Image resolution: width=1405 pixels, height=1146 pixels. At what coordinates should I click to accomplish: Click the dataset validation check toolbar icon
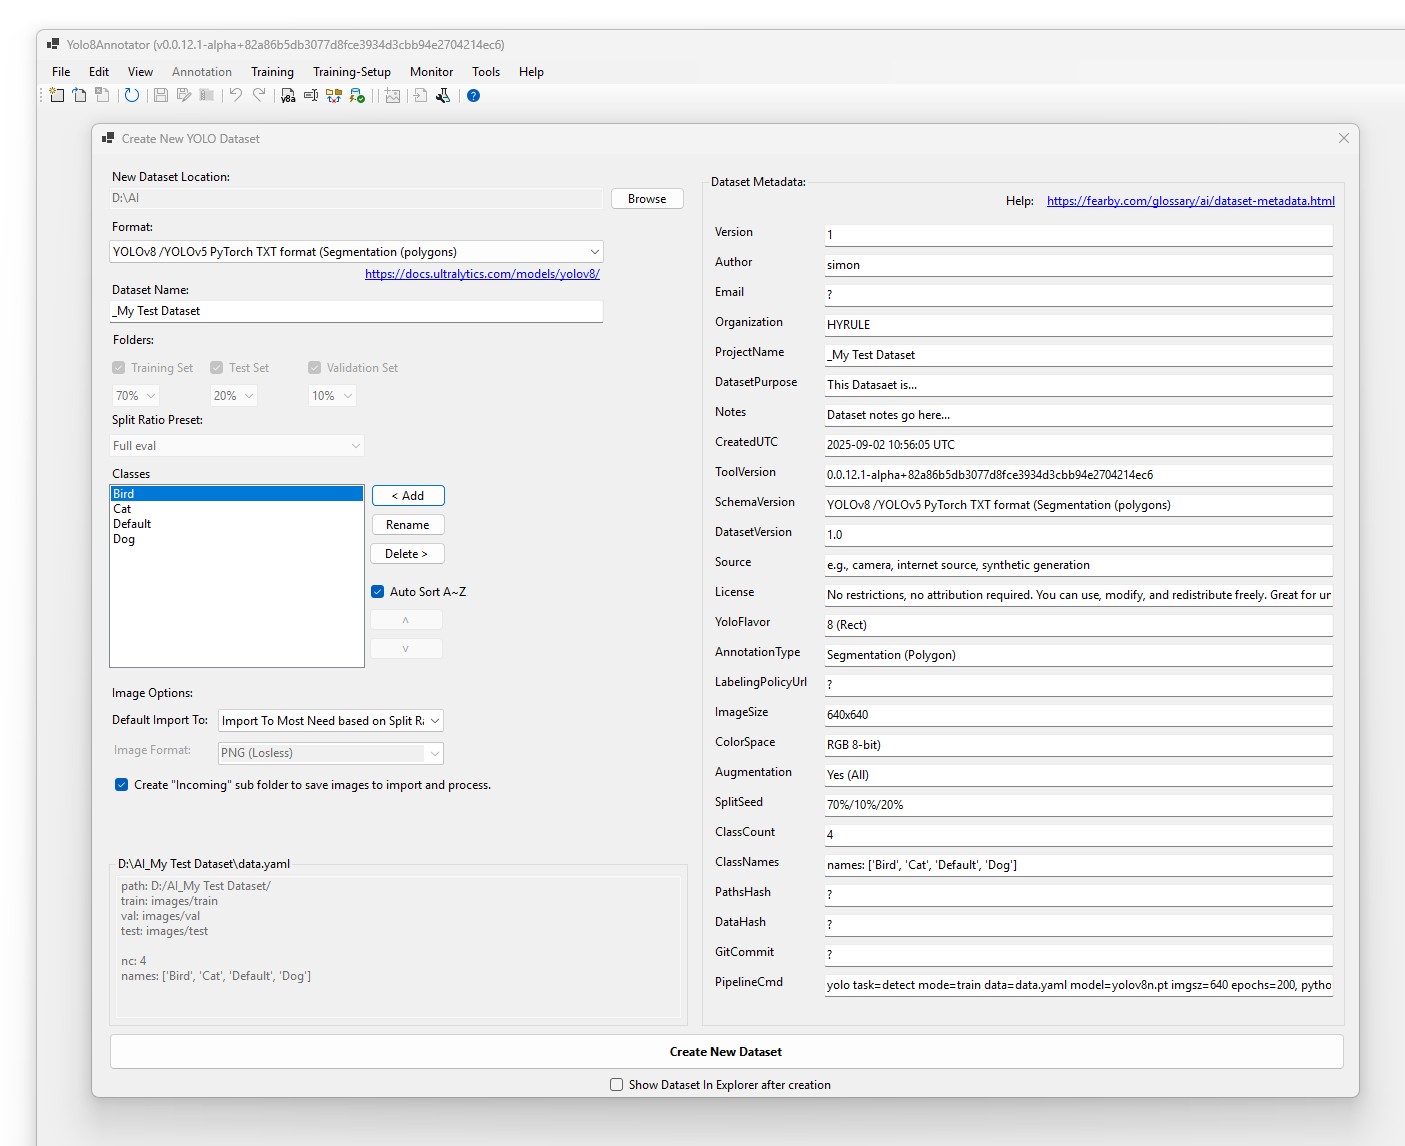(x=357, y=95)
